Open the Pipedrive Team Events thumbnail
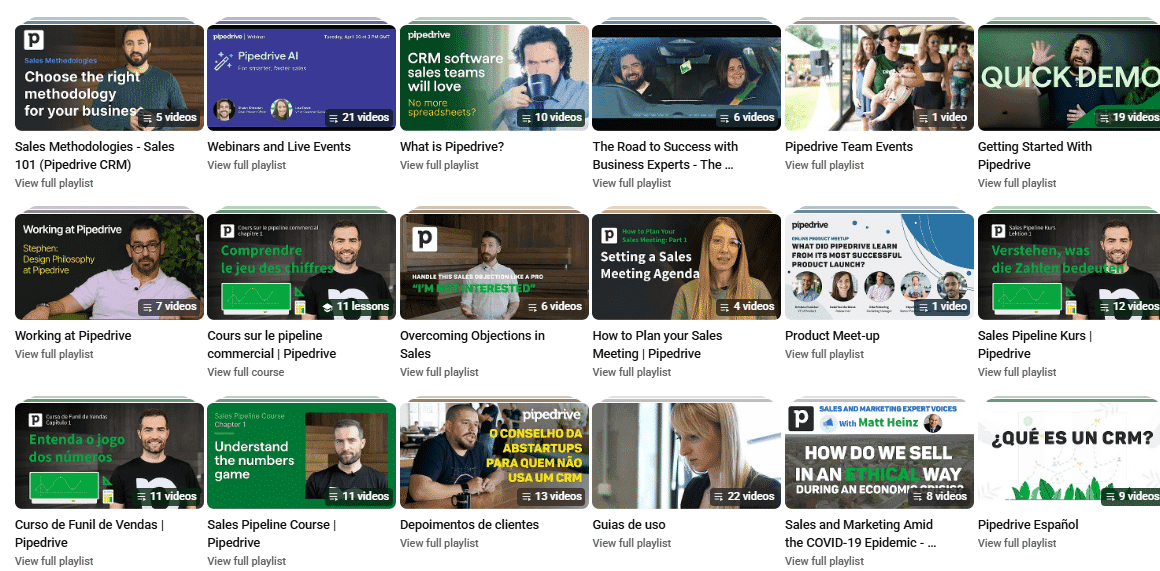 click(880, 78)
